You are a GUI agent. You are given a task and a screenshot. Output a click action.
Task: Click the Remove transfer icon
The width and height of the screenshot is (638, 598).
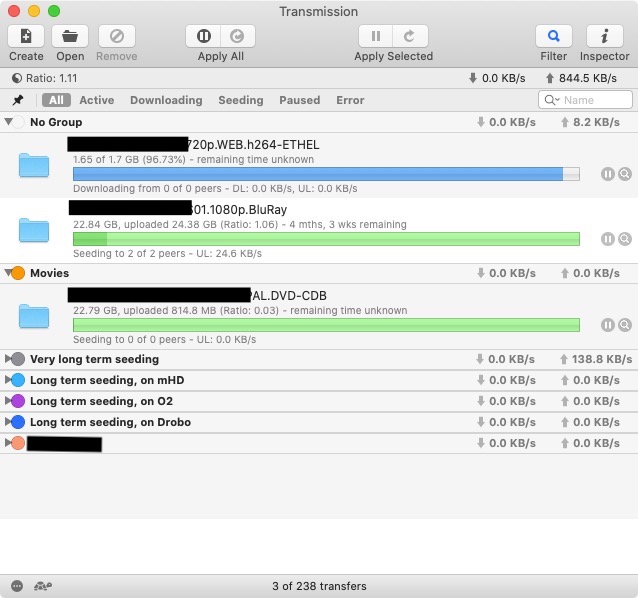coord(117,36)
